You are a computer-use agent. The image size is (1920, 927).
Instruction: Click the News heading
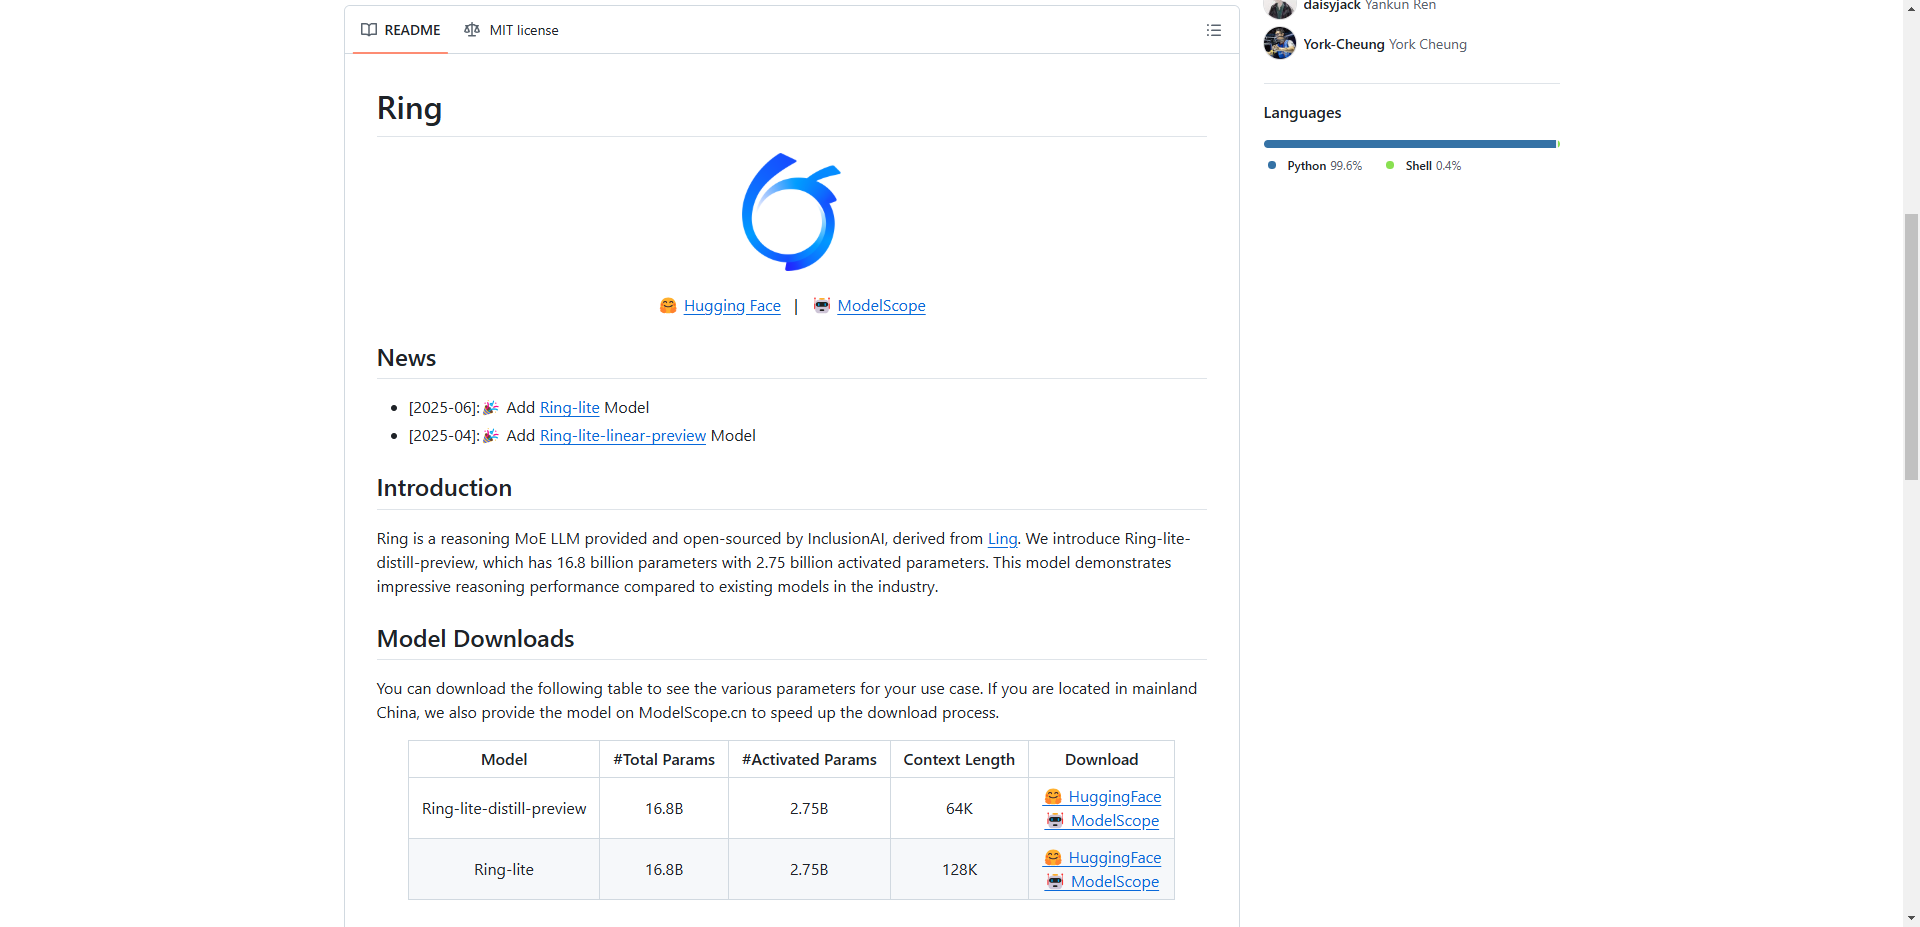point(406,358)
